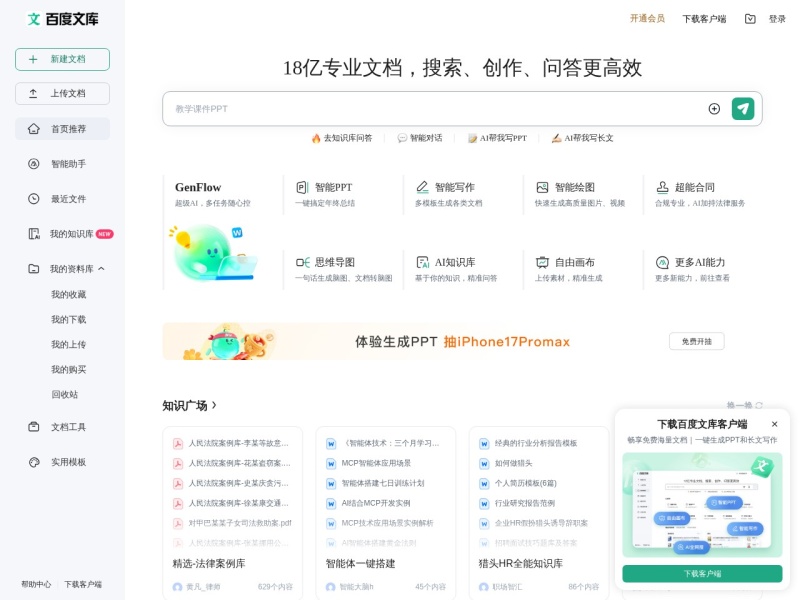
Task: Click AI帮我写长文 shortcut
Action: coord(583,138)
